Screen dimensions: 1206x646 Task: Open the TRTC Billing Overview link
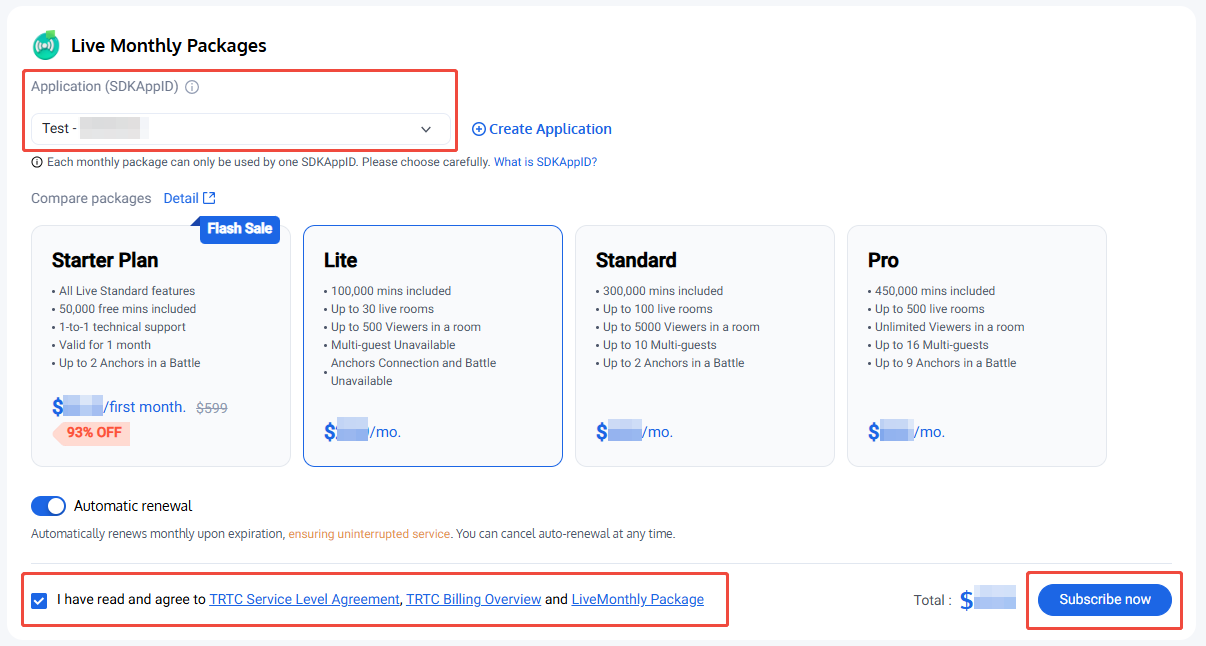point(474,600)
